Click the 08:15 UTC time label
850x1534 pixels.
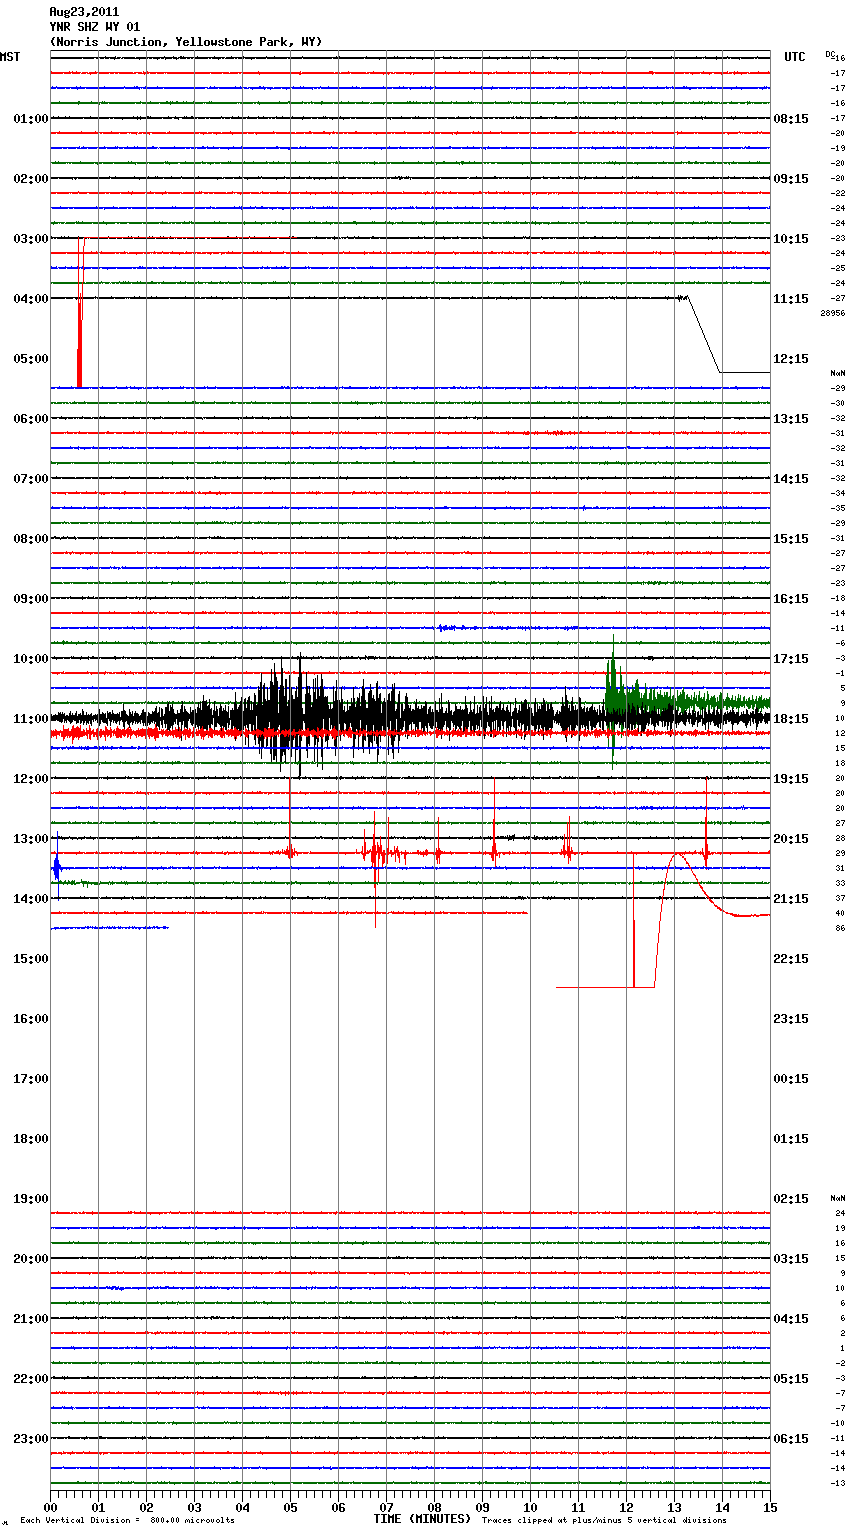click(791, 119)
